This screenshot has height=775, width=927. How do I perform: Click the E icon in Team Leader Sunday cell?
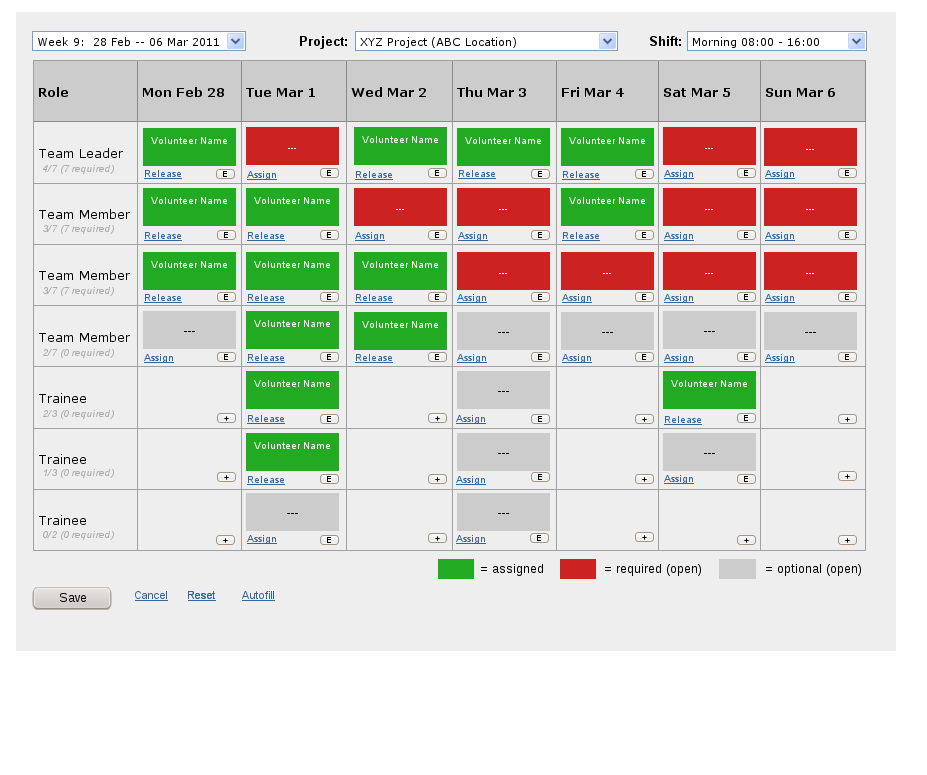coord(847,173)
